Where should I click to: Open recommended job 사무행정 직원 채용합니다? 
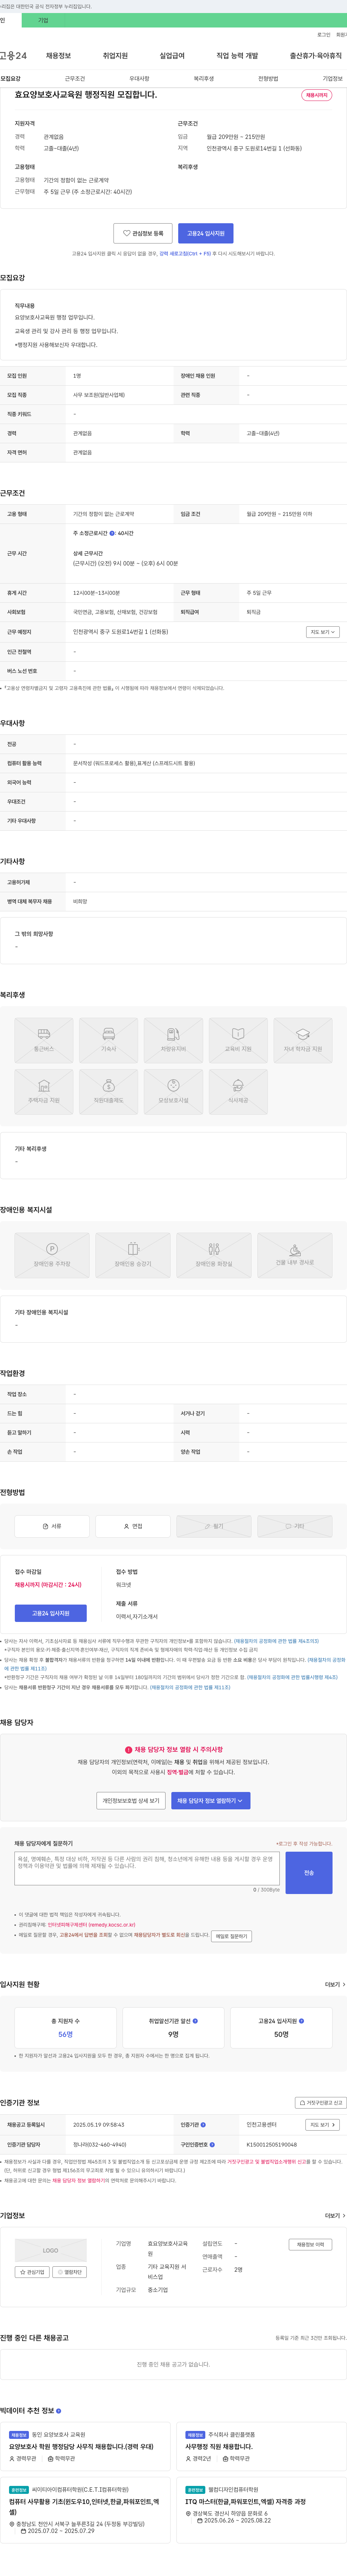coord(219,2446)
